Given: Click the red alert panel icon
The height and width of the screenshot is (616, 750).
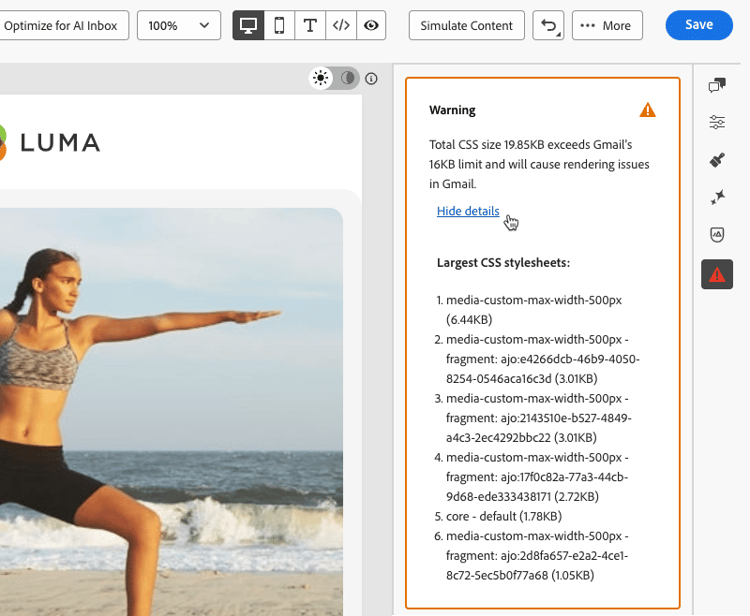Looking at the screenshot, I should click(717, 275).
